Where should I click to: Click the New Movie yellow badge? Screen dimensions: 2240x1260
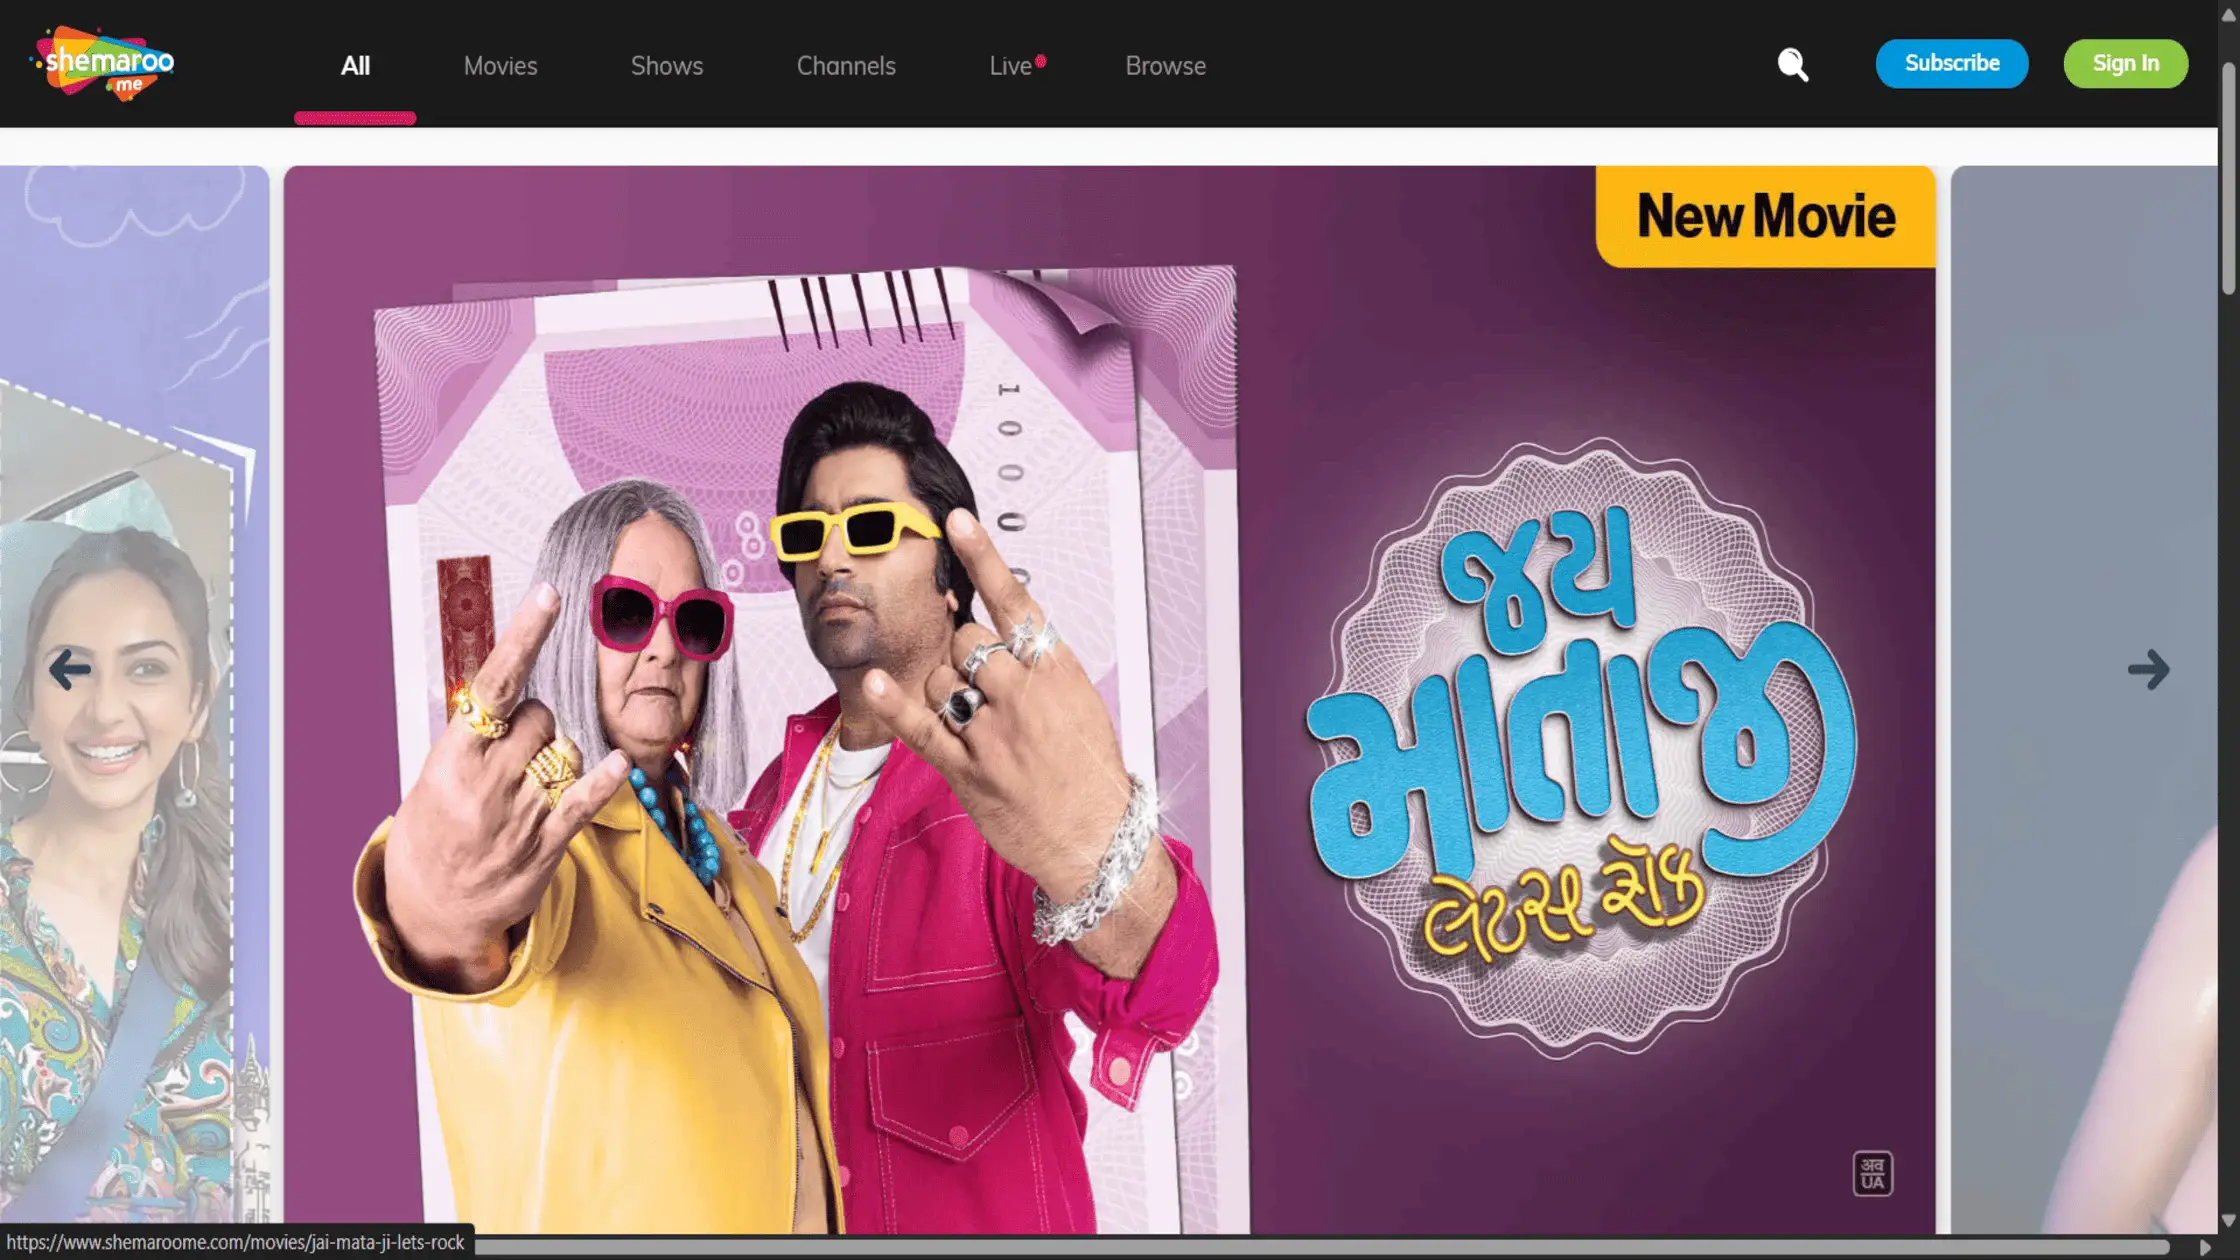pos(1766,214)
